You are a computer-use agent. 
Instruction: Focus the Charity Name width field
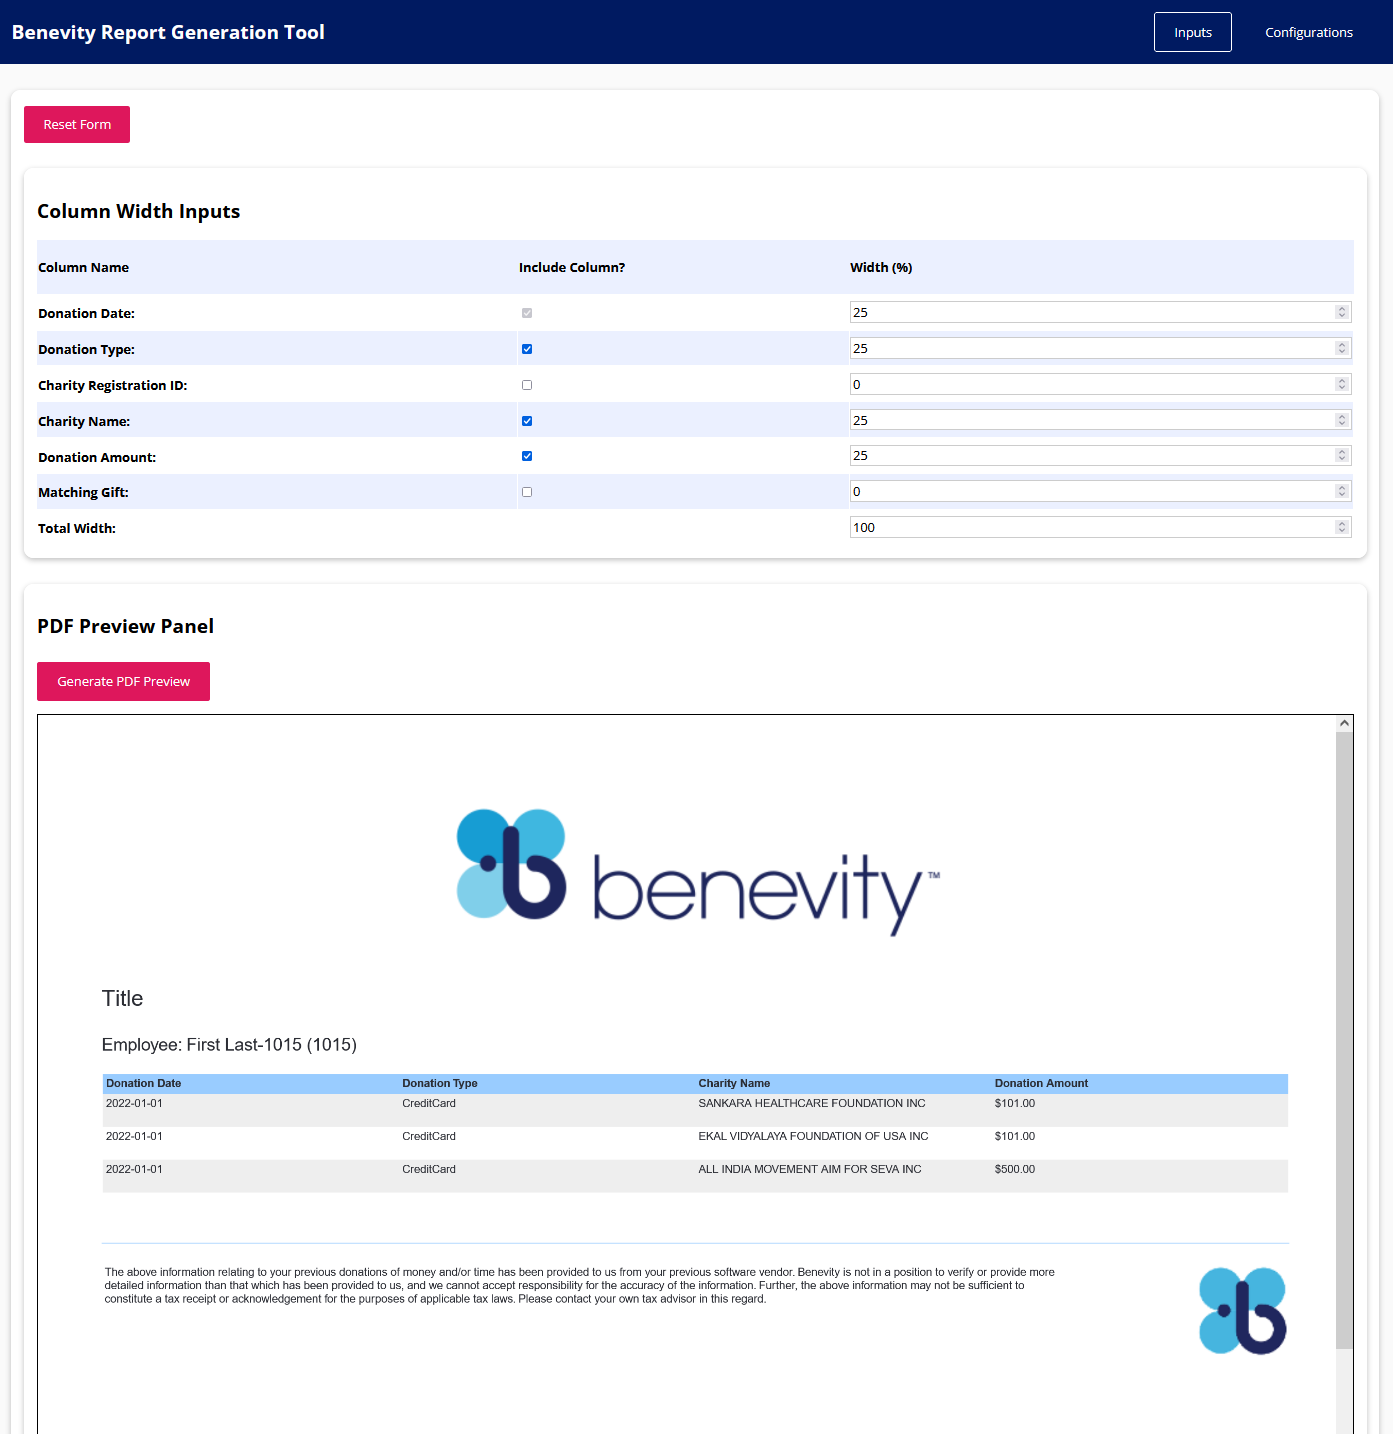pyautogui.click(x=1100, y=420)
